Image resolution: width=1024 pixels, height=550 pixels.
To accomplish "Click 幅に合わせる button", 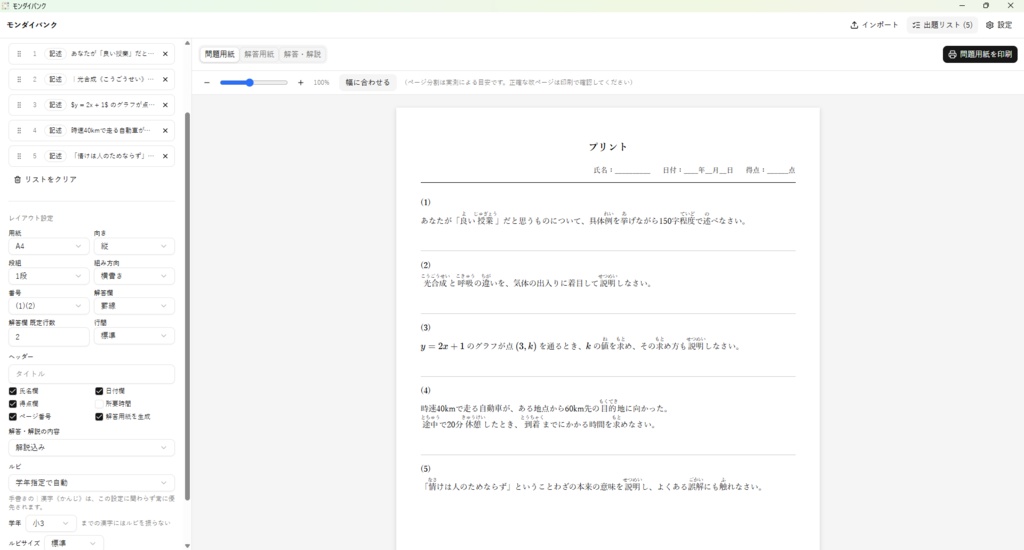I will click(x=368, y=82).
